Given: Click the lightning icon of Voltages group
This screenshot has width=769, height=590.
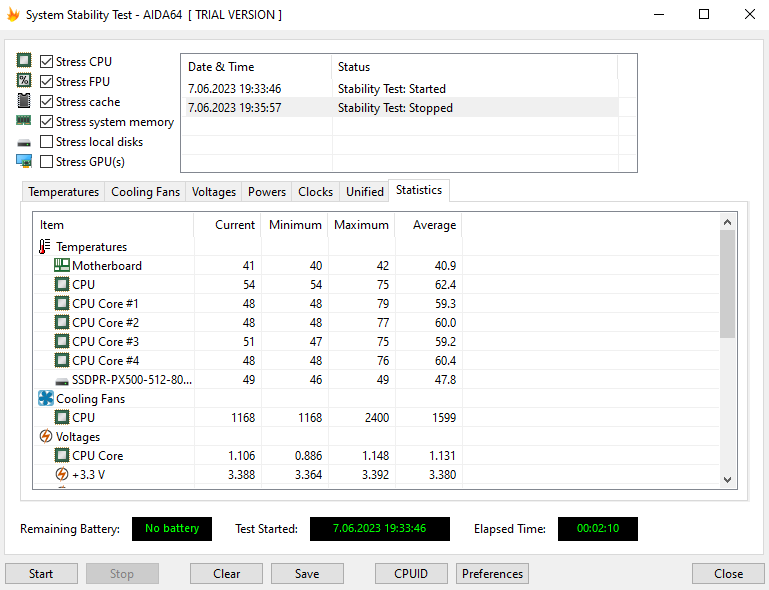Looking at the screenshot, I should click(46, 436).
